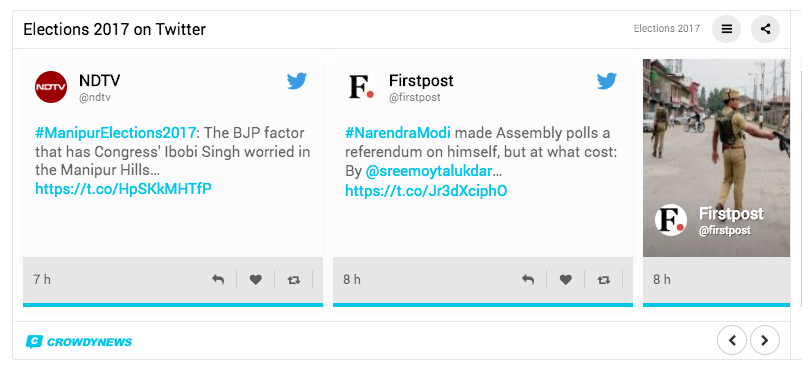Screen dimensions: 802x367
Task: Click the Crowdynews logo
Action: [79, 342]
